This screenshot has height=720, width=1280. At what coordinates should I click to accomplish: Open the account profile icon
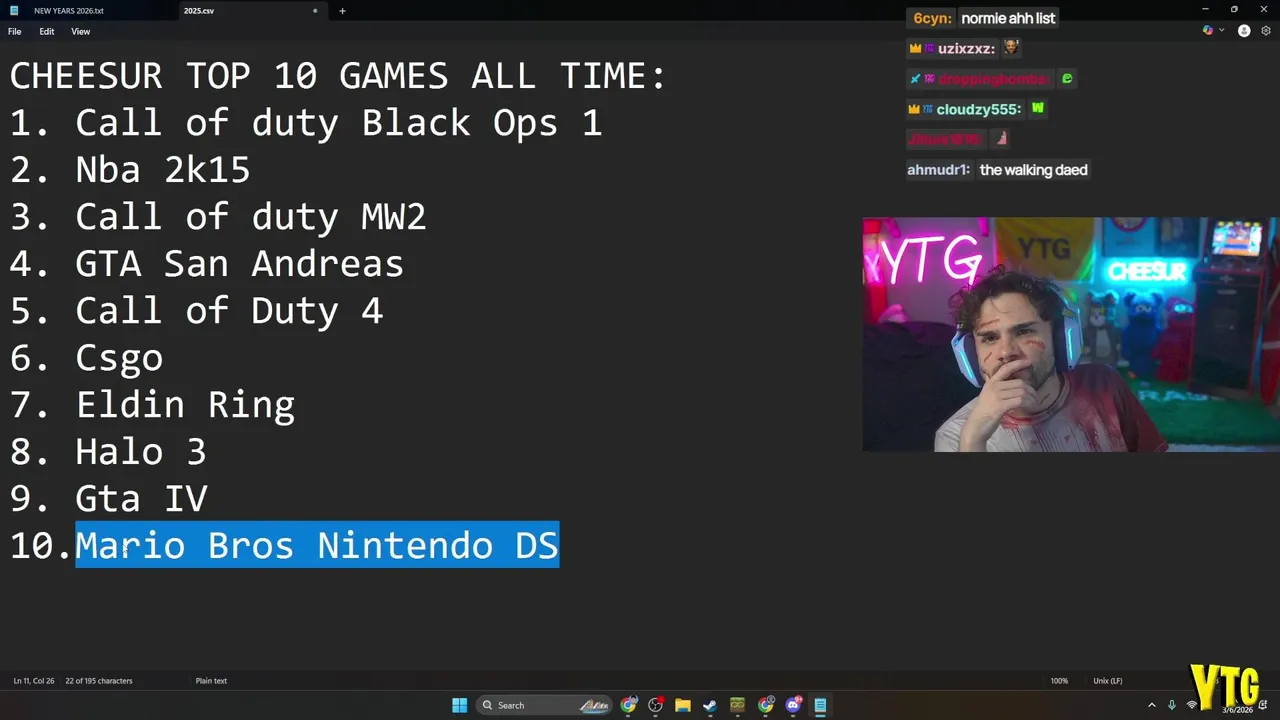tap(1244, 31)
